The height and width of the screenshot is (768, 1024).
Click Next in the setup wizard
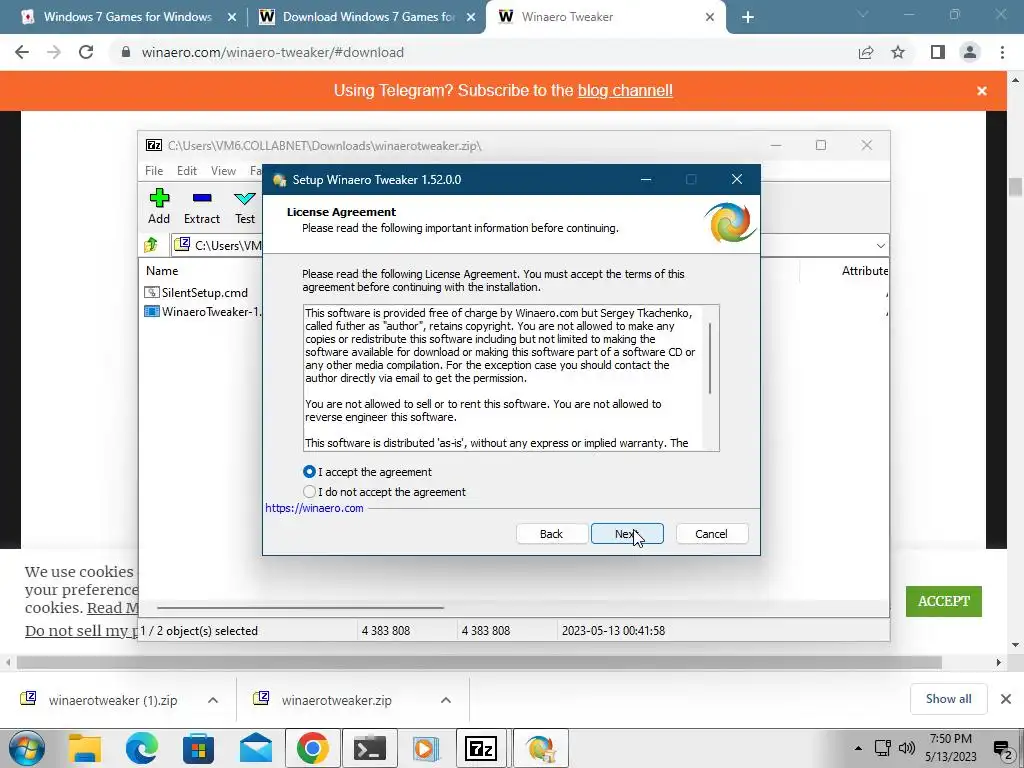tap(627, 534)
